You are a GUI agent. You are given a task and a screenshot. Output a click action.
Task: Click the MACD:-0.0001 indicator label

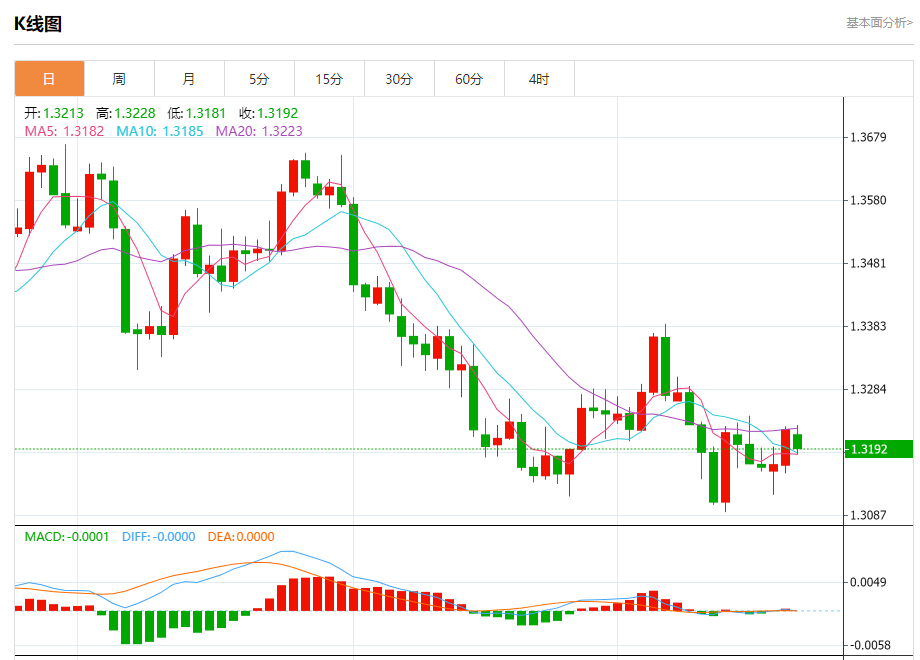coord(67,537)
